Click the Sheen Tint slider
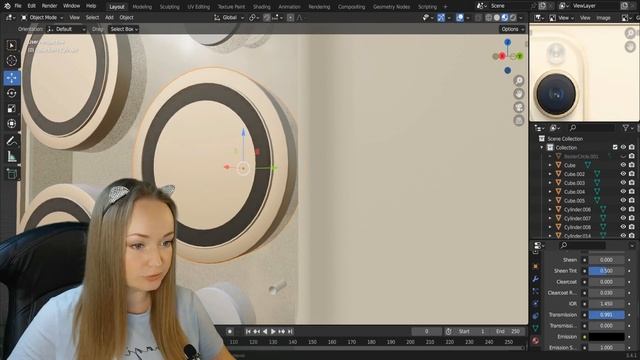Screen dimensions: 640x360 [x=607, y=271]
